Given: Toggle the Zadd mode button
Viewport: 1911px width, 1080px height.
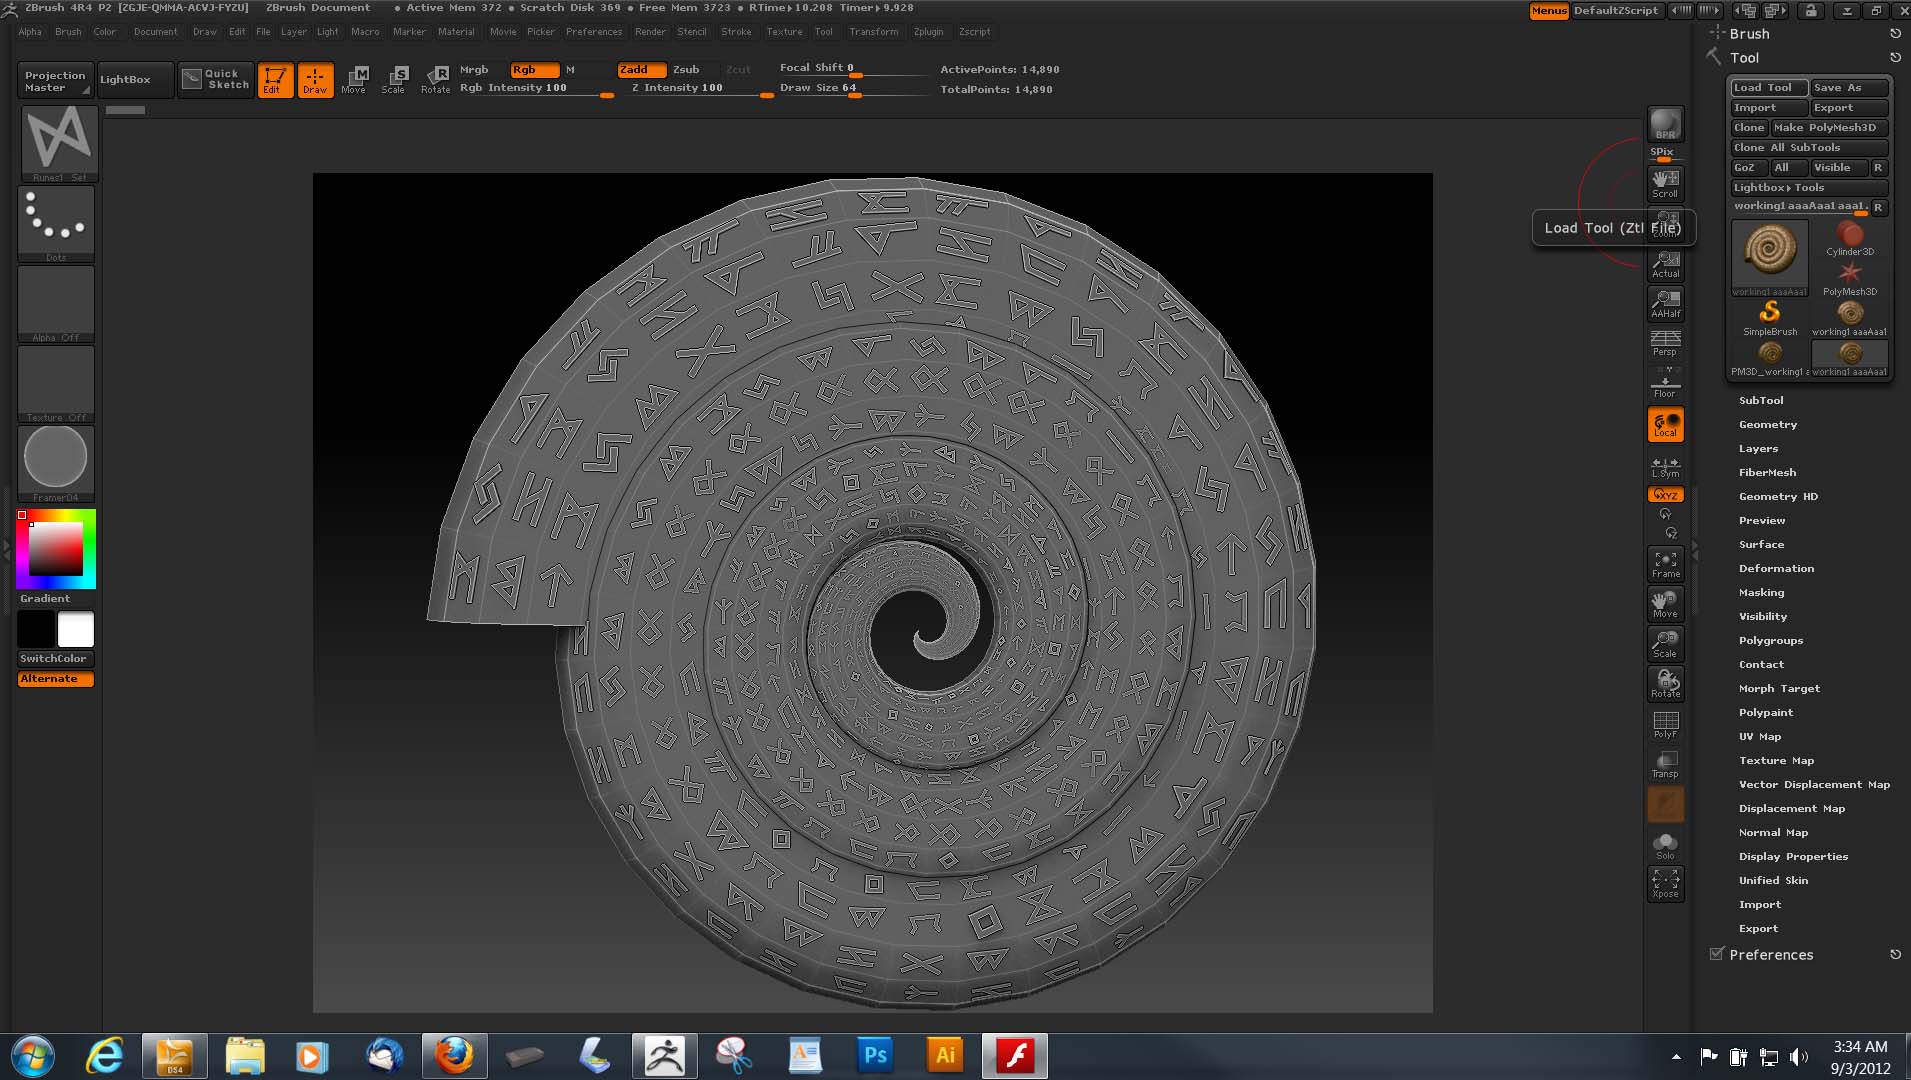Looking at the screenshot, I should pos(641,70).
